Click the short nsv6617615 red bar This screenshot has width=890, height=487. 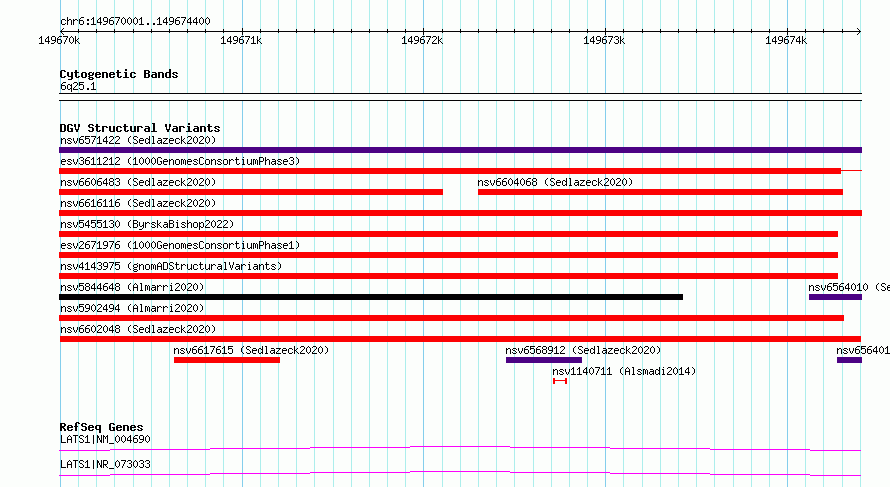click(x=226, y=360)
